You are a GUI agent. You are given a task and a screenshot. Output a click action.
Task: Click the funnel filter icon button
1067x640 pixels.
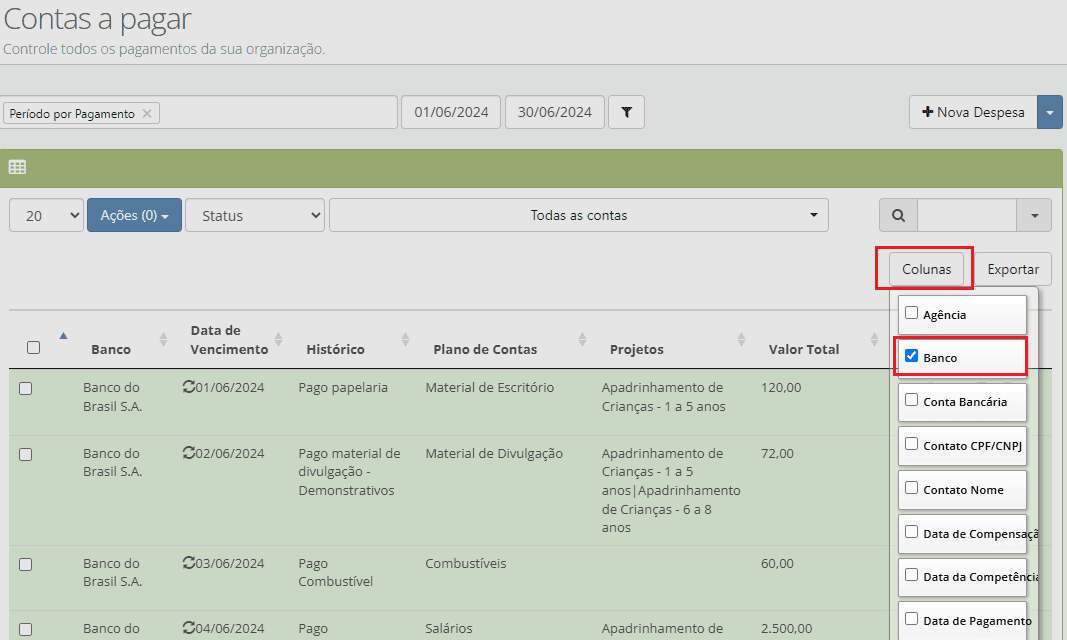pos(626,112)
